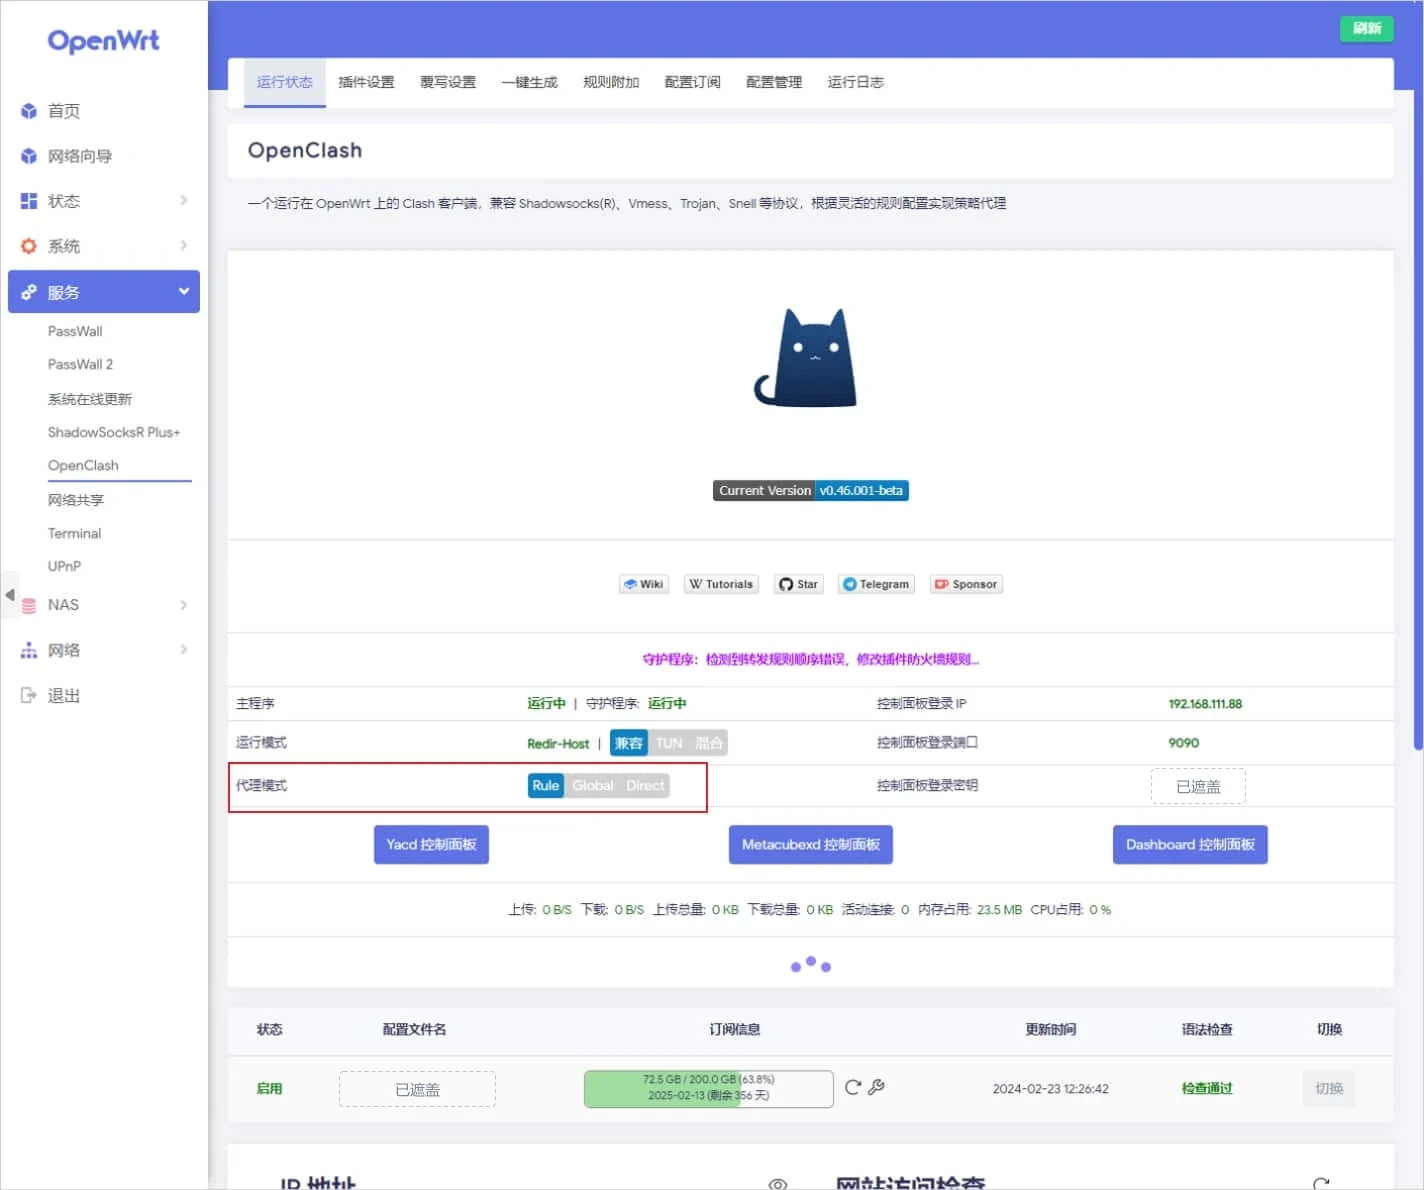
Task: Open the Yacd 控制面板 button
Action: (432, 845)
